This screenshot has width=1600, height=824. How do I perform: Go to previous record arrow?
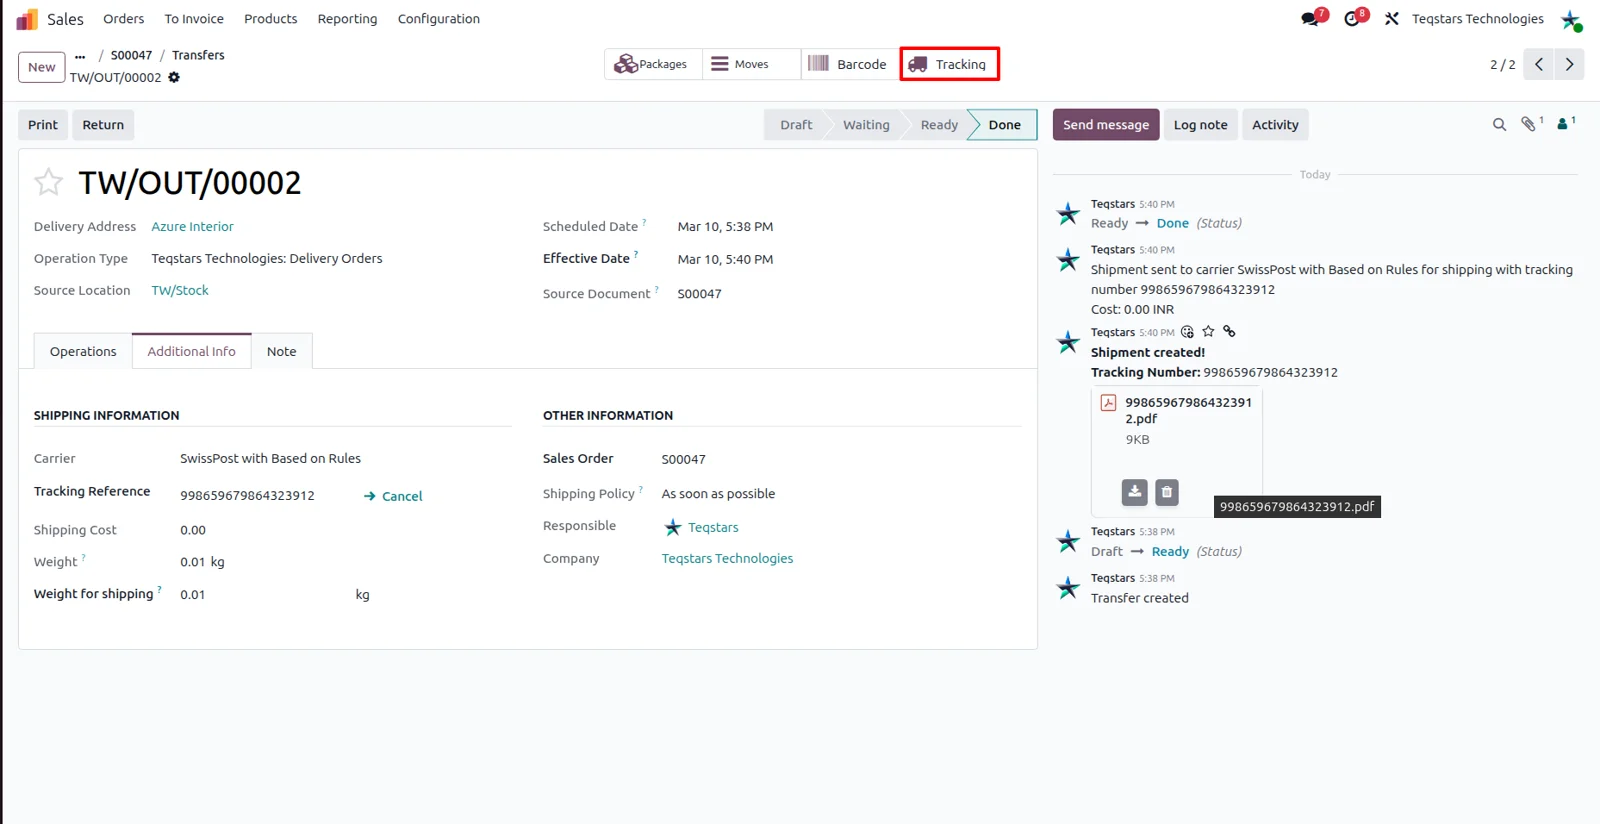pos(1539,64)
